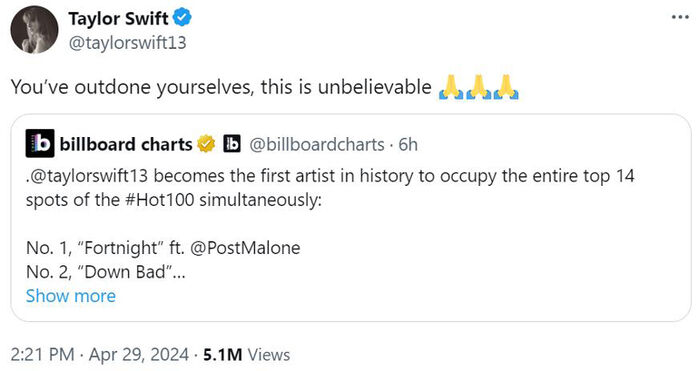This screenshot has width=698, height=371.
Task: Open the @taylorswift13 mention in quoted post
Action: pyautogui.click(x=89, y=176)
